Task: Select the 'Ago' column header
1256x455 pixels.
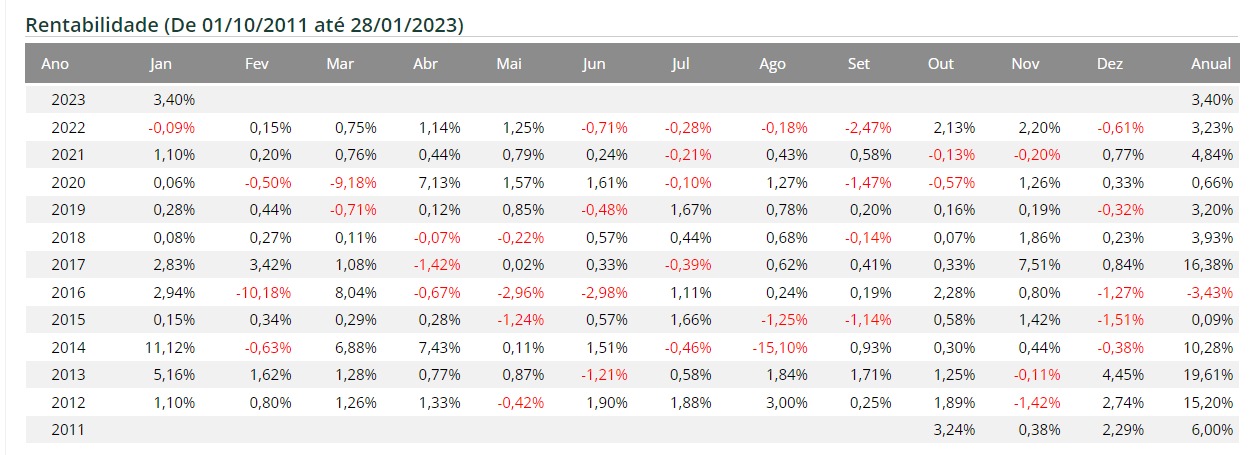Action: (x=772, y=64)
